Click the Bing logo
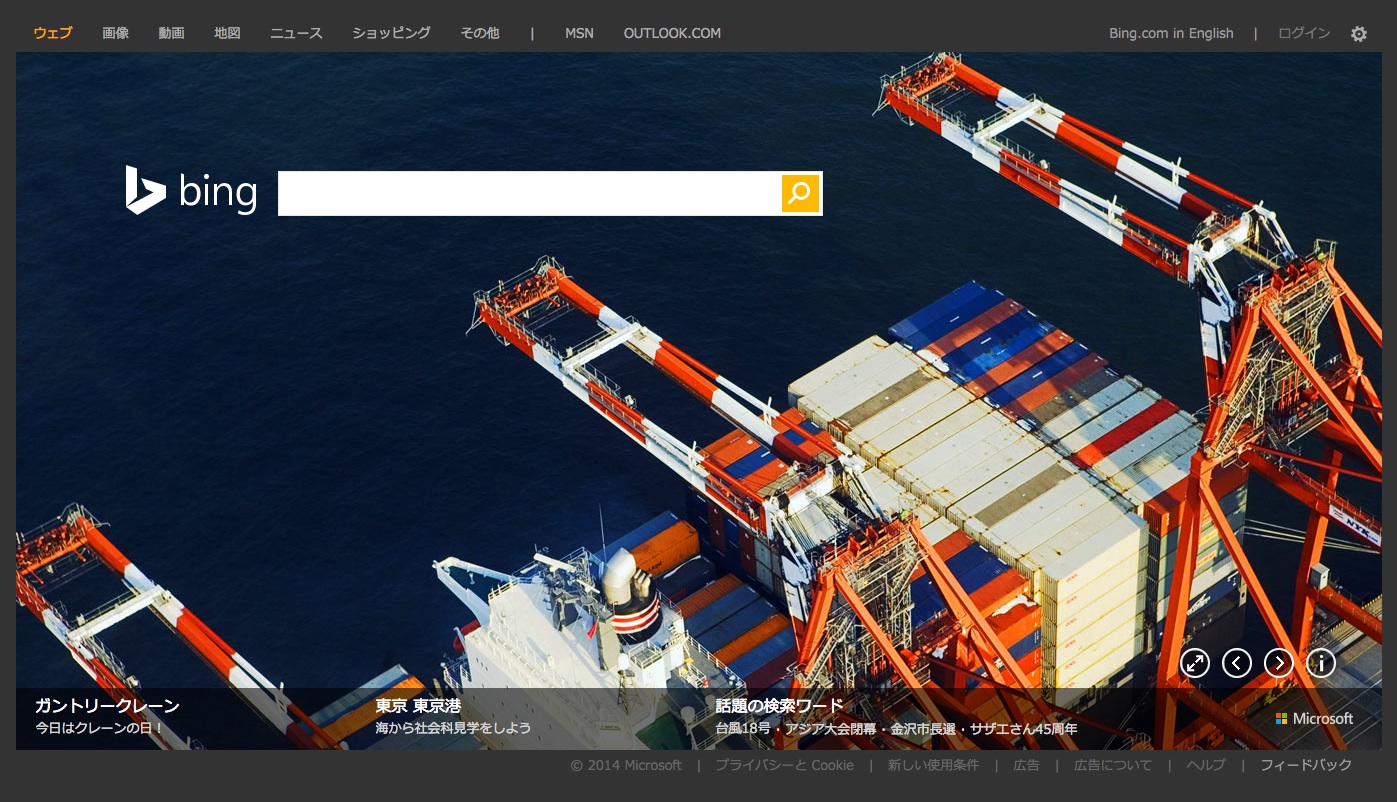 192,191
